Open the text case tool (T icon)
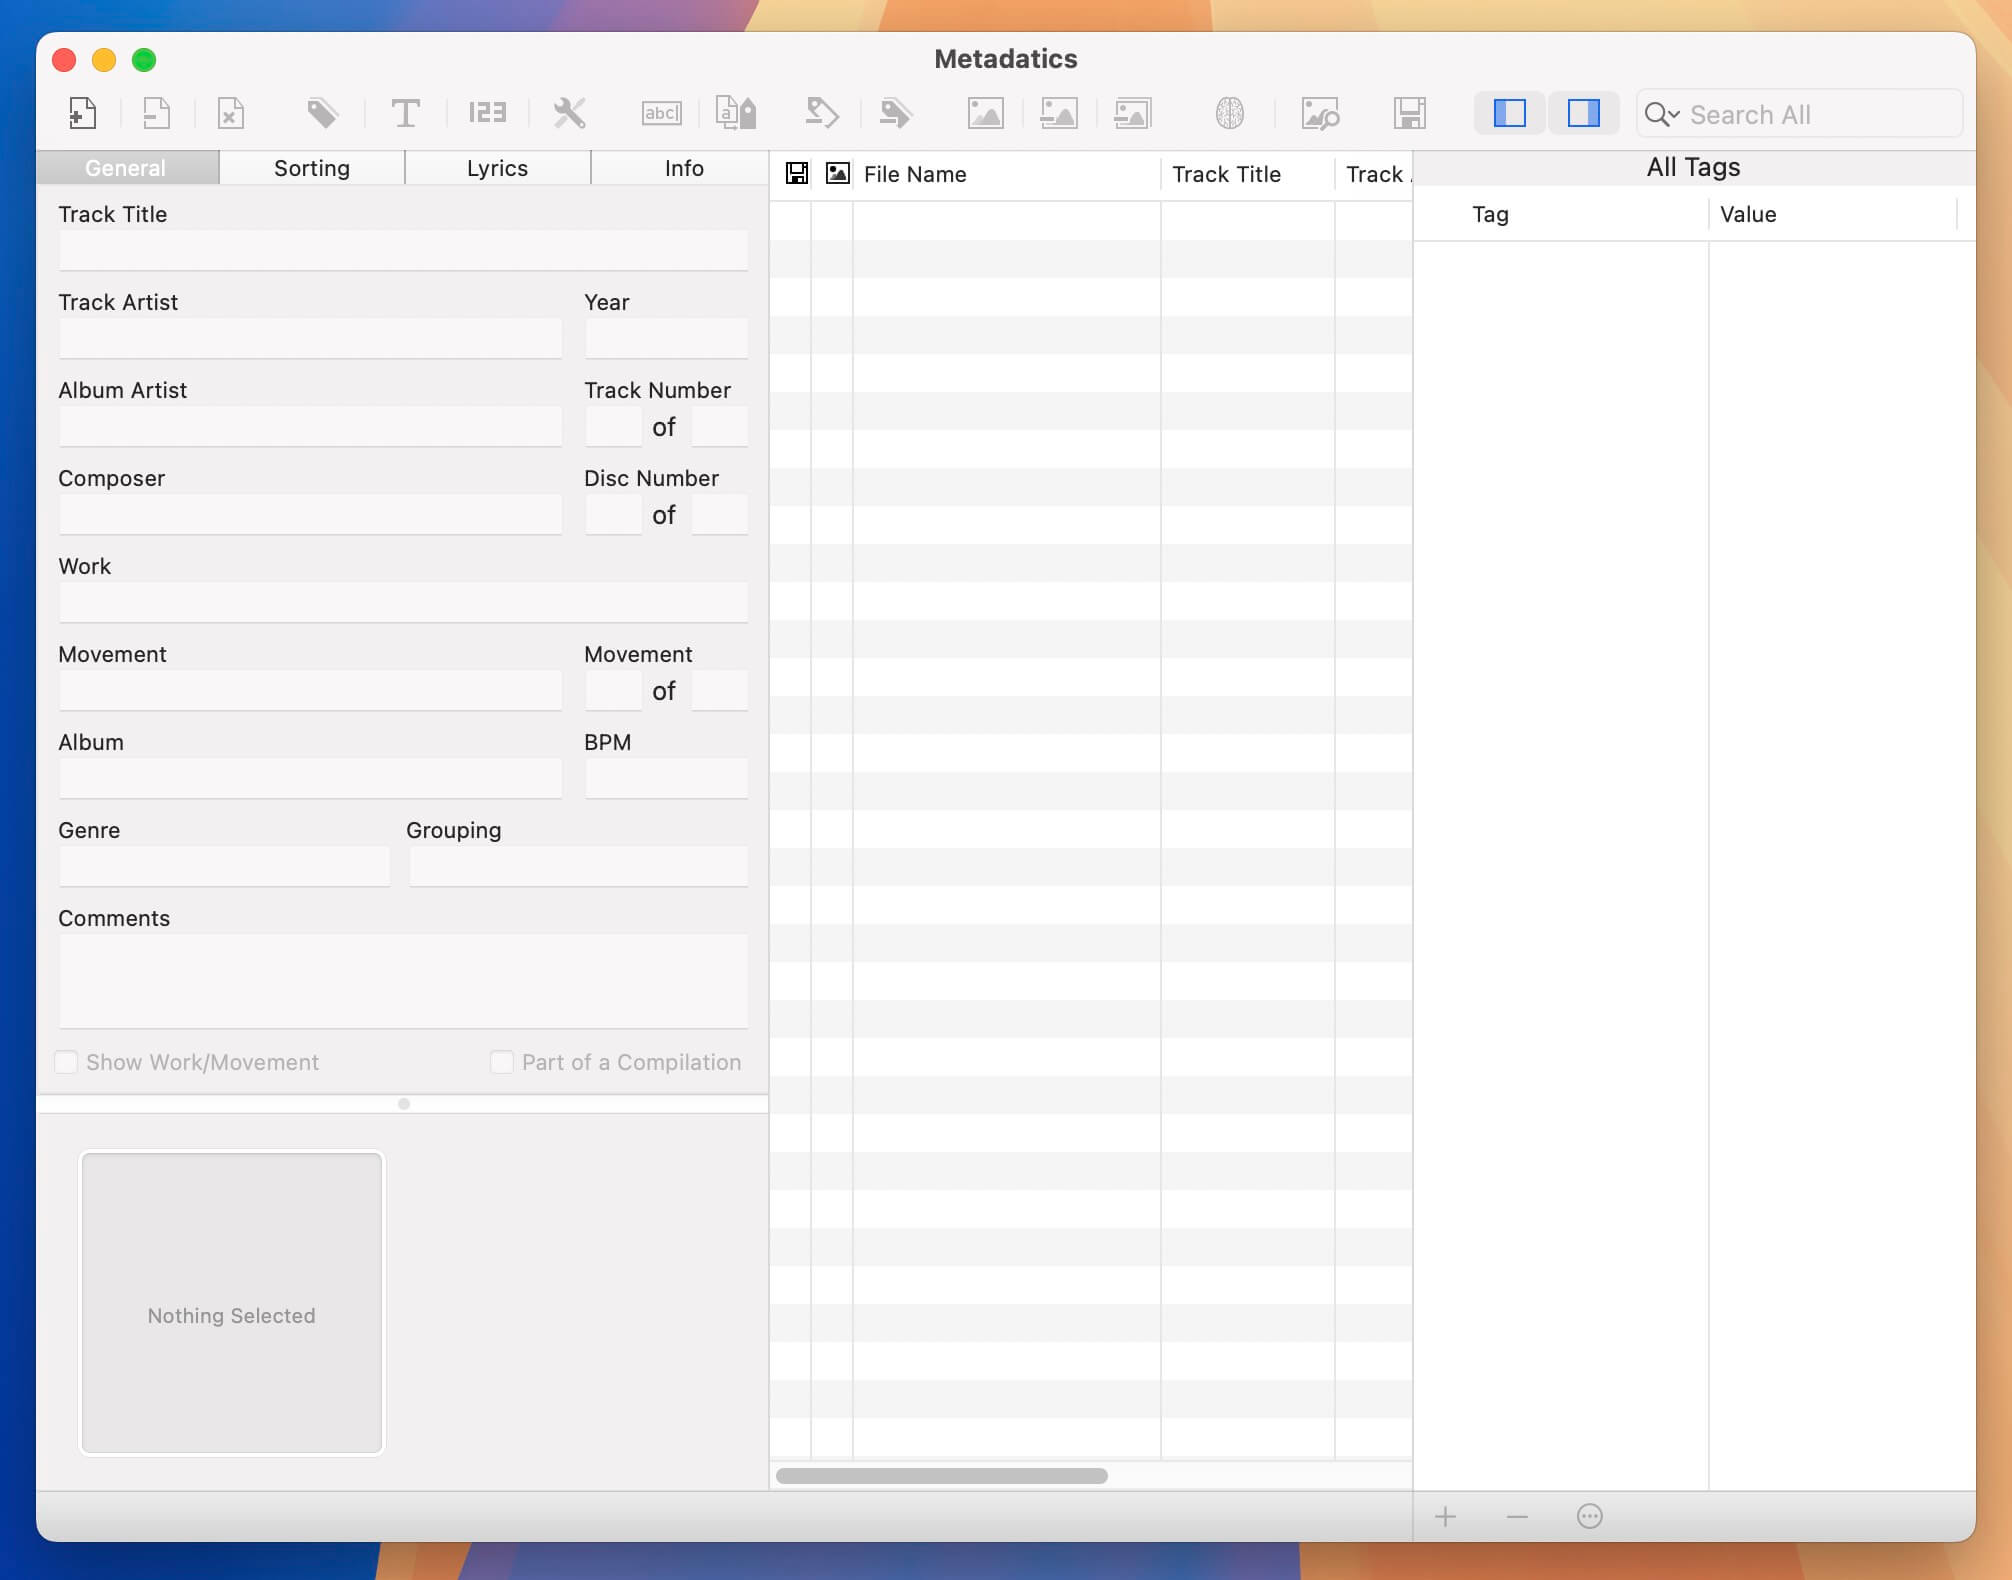 click(x=406, y=113)
